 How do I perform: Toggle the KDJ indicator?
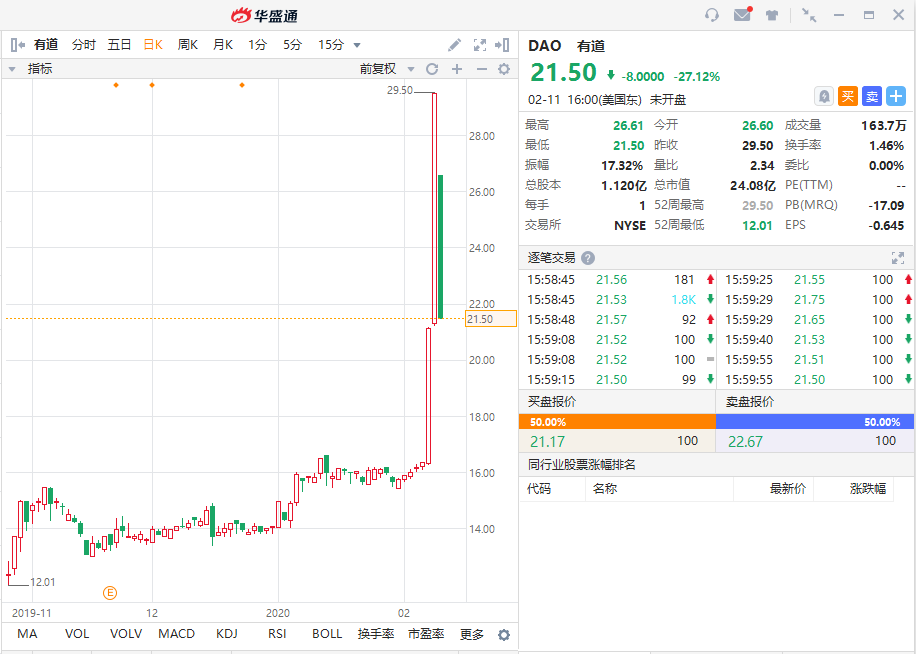pos(227,634)
